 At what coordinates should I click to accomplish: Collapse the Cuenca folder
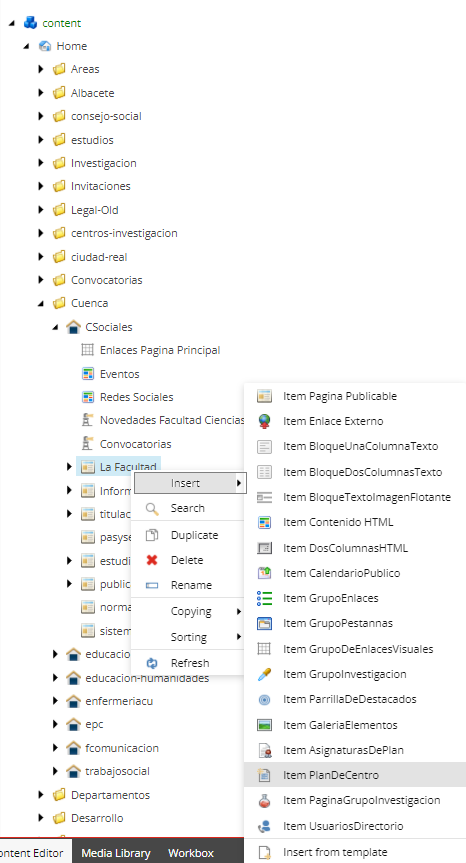point(41,303)
